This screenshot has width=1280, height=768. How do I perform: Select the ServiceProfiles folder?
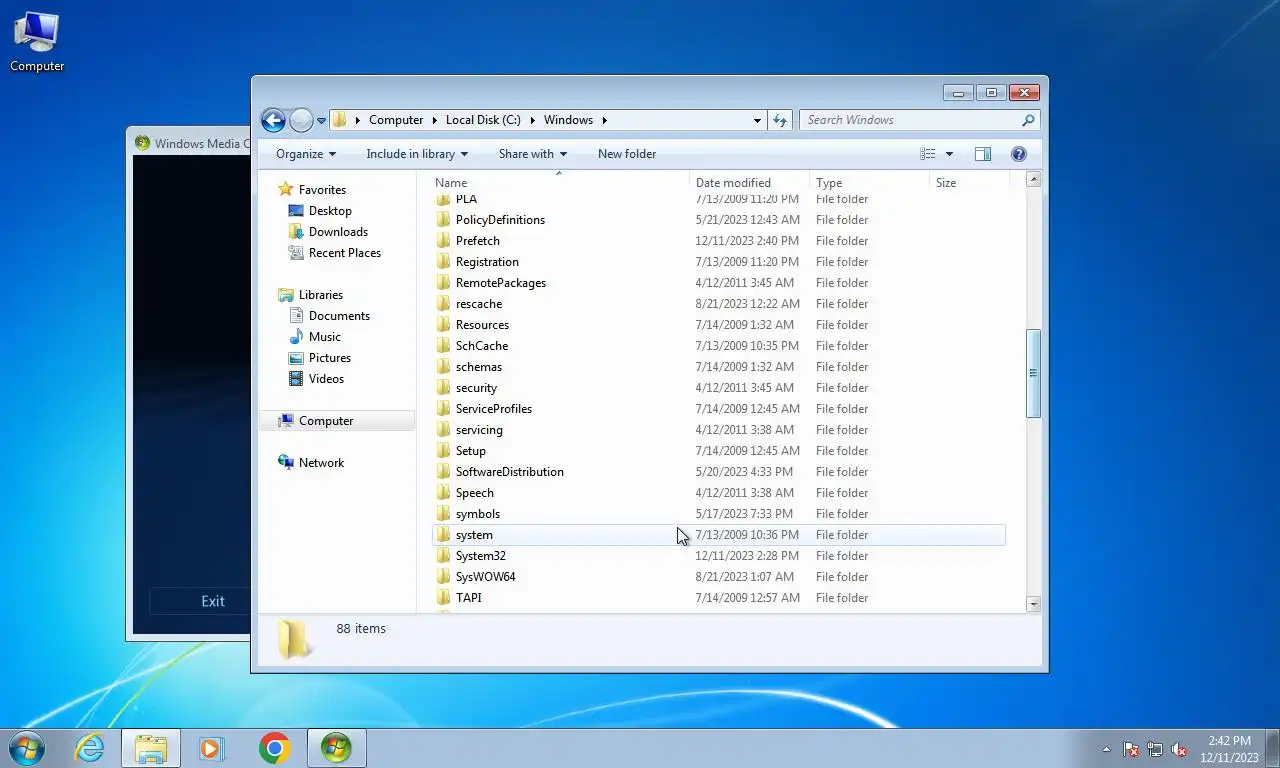[494, 409]
